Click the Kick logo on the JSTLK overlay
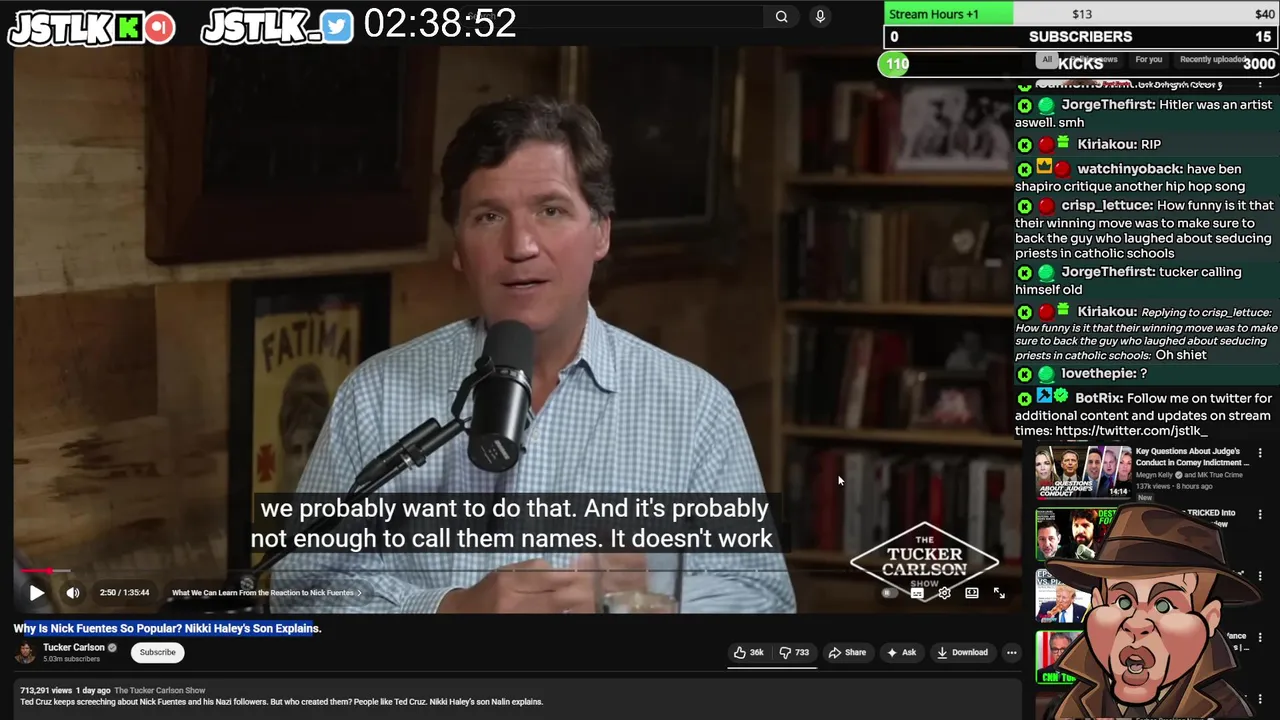The height and width of the screenshot is (720, 1280). 128,28
